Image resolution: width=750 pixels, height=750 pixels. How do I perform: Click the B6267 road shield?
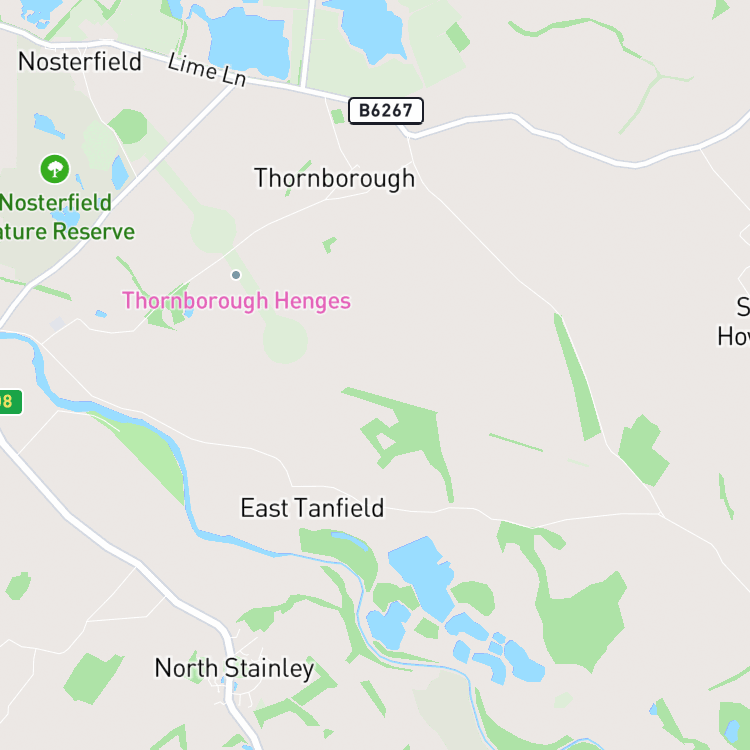pos(386,111)
